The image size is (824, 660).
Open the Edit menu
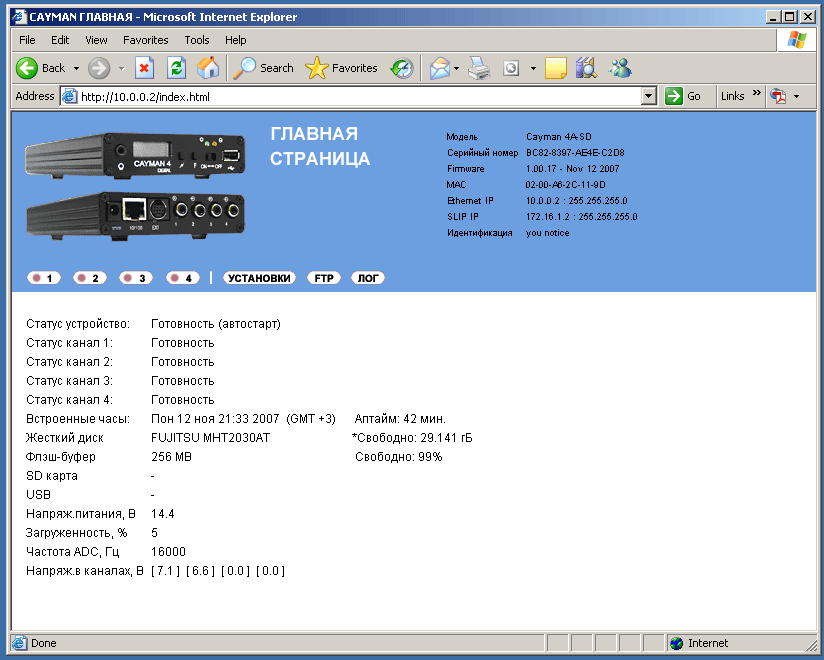click(60, 40)
